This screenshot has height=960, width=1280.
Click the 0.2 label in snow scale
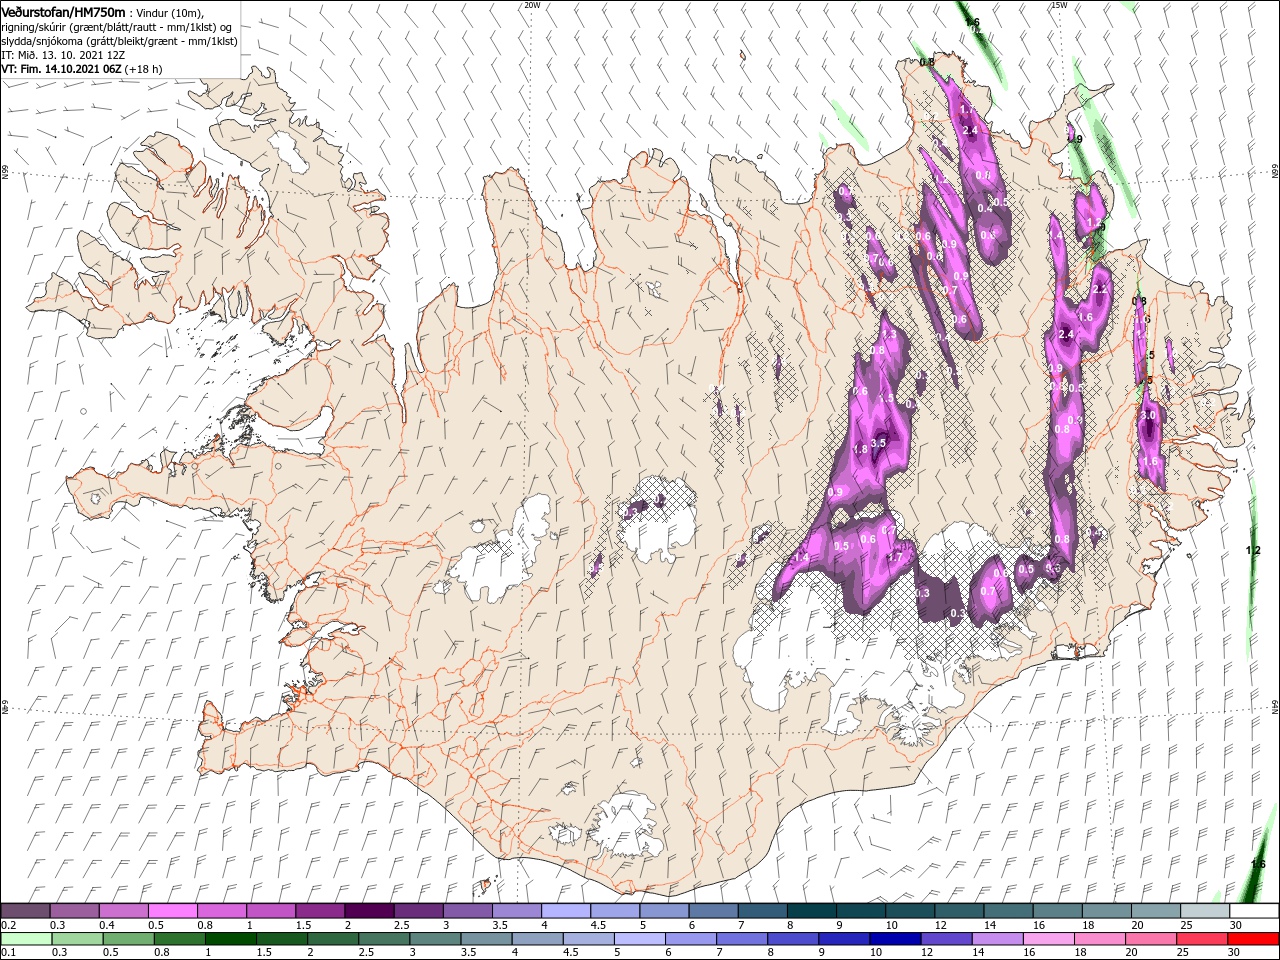pyautogui.click(x=9, y=925)
